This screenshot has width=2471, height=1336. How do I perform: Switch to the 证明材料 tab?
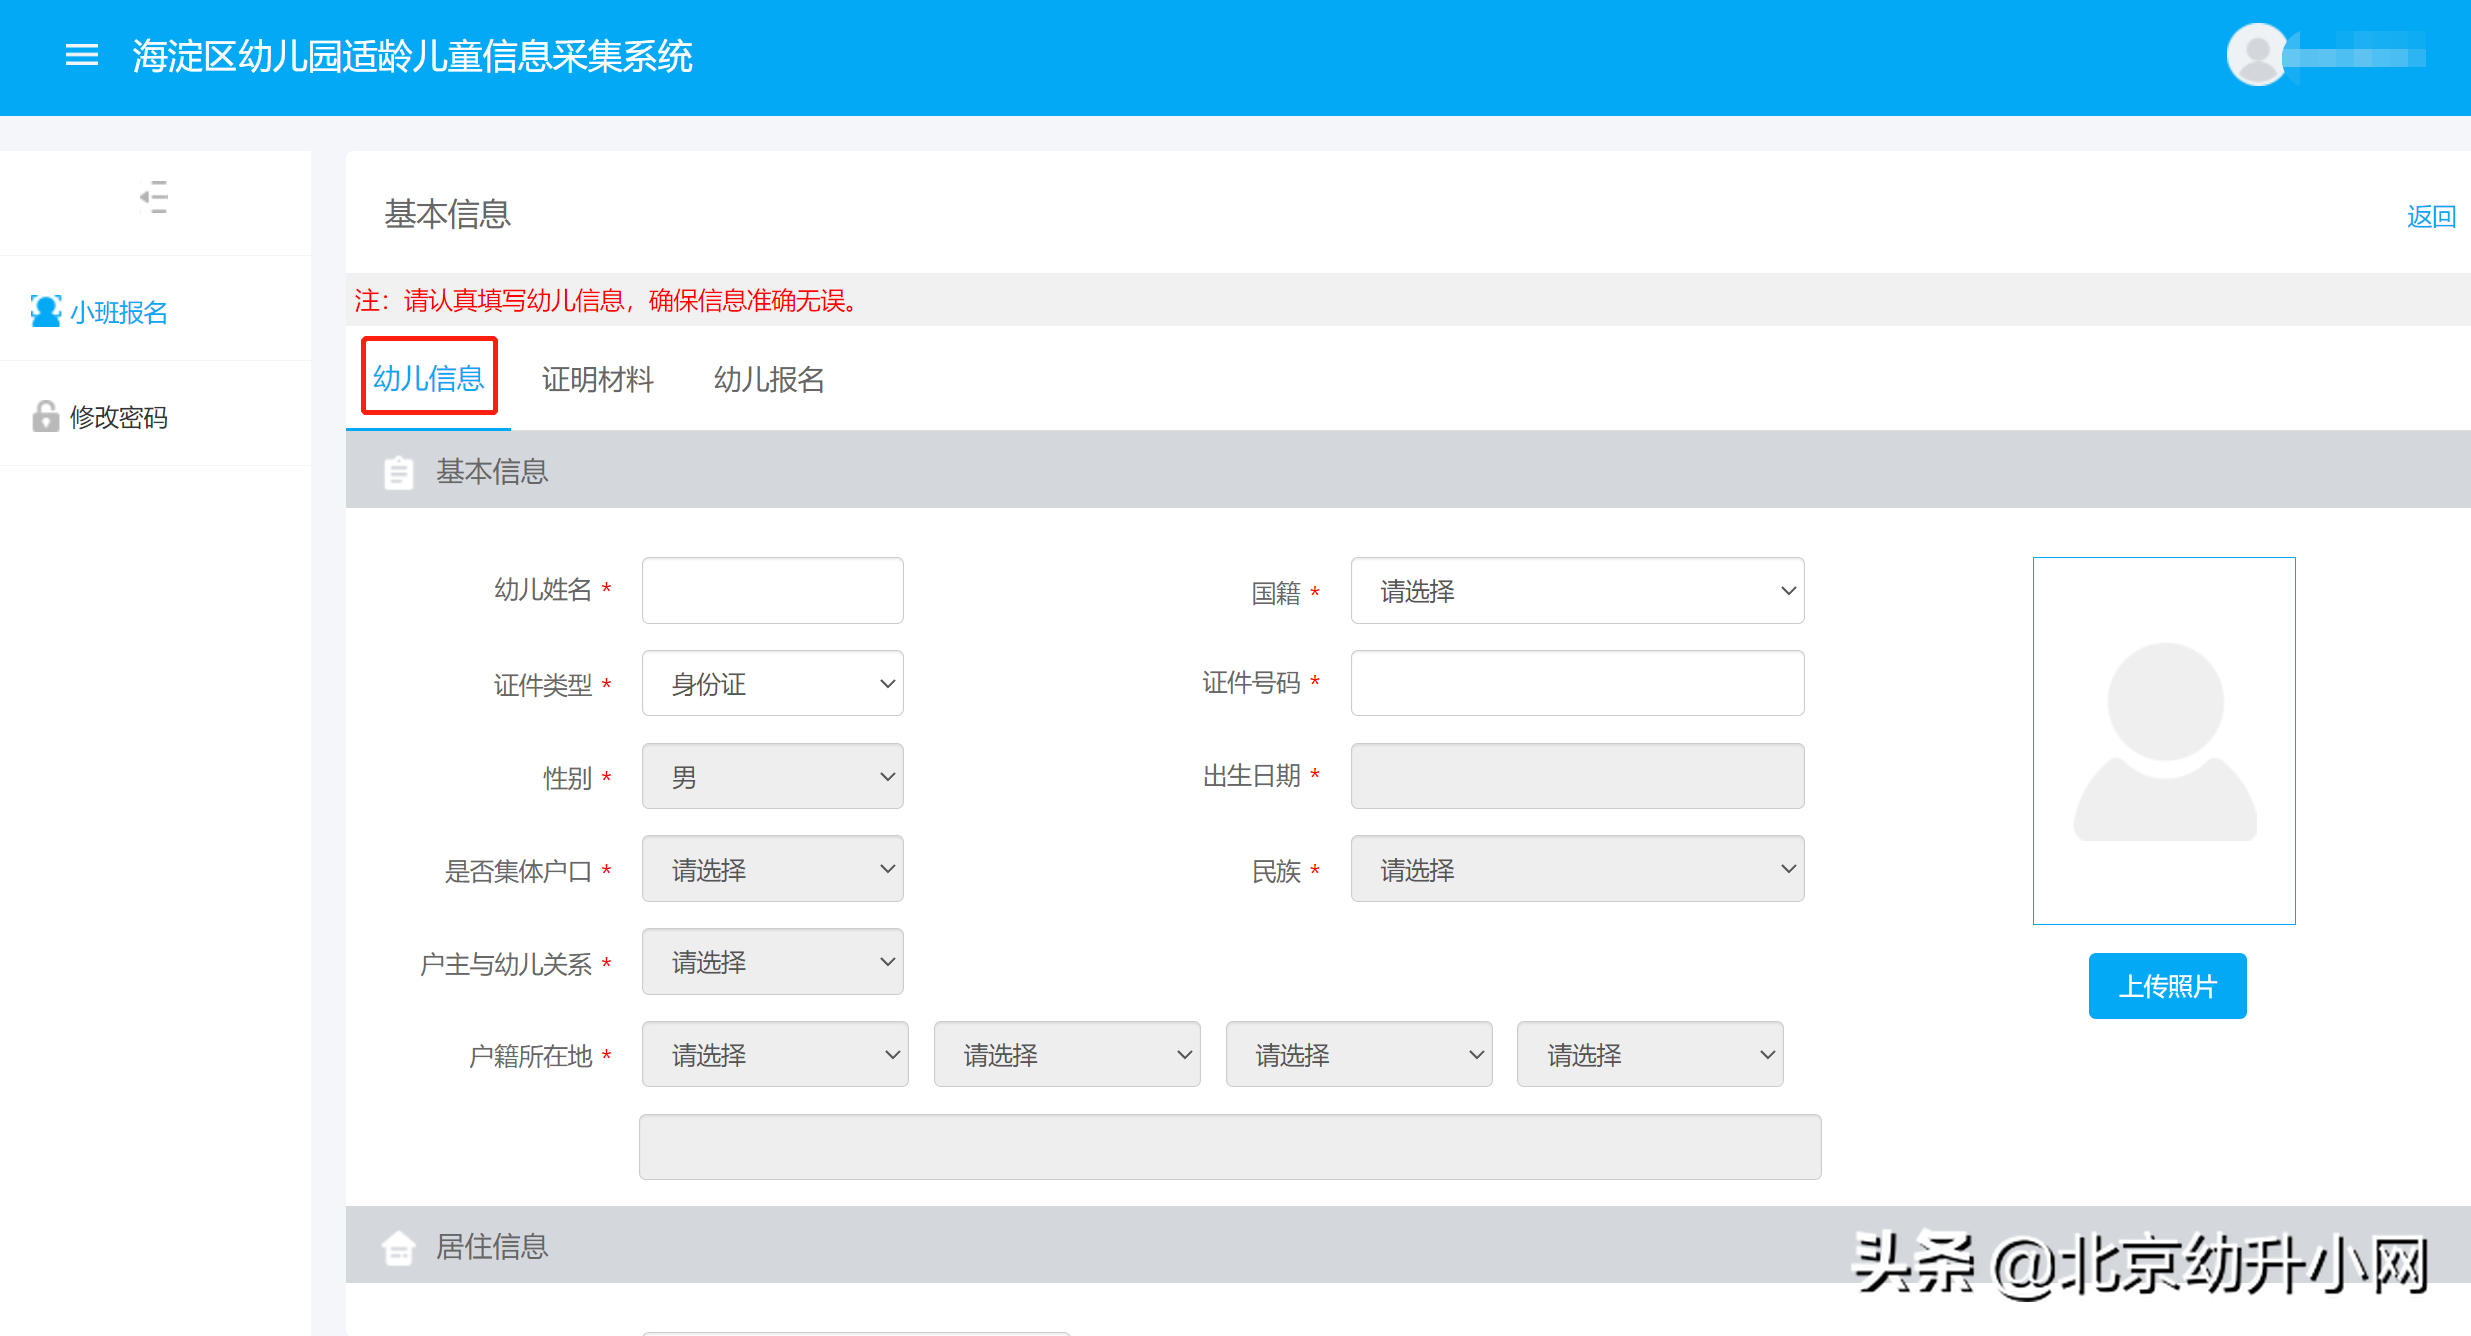tap(597, 379)
